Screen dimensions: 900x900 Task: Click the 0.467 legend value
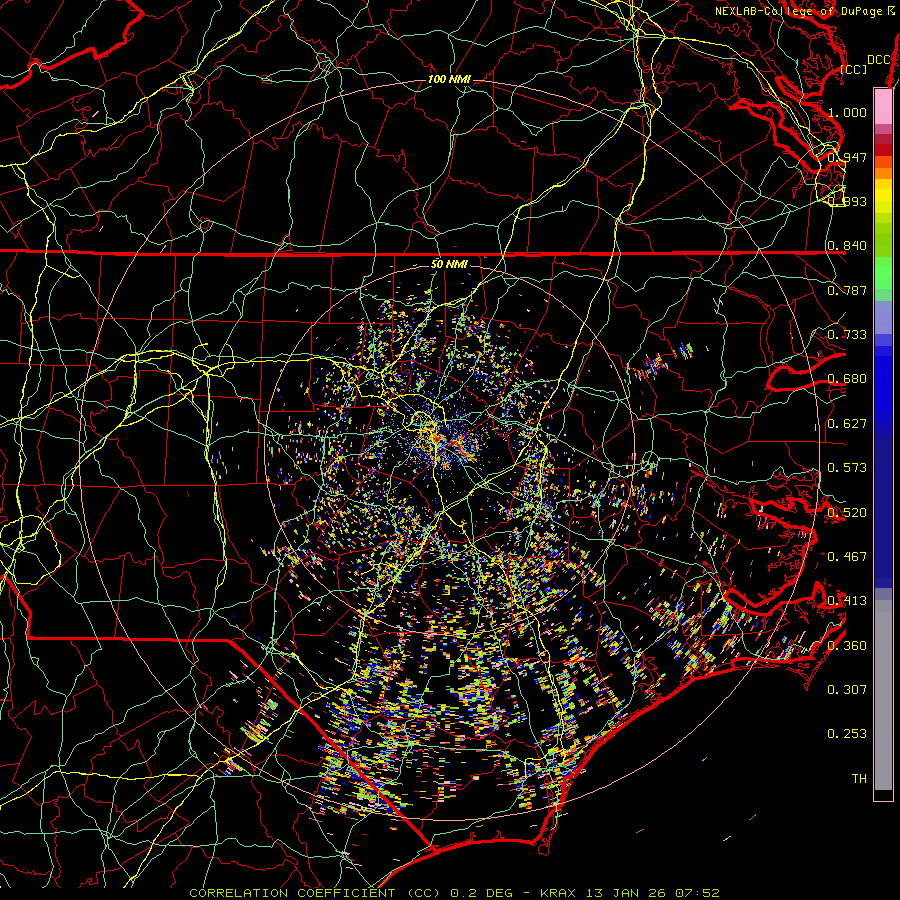pos(847,557)
